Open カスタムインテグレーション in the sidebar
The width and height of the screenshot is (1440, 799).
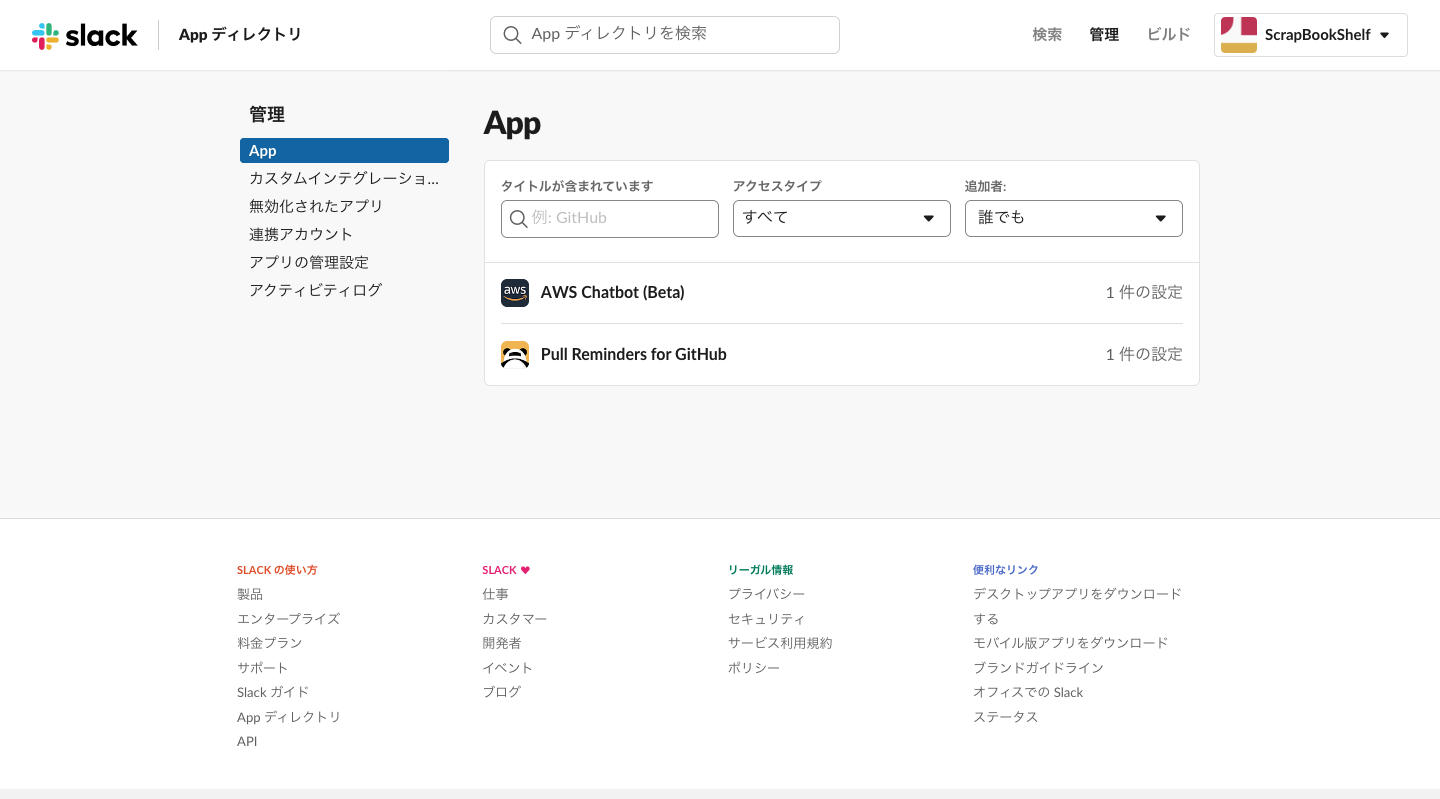pos(343,179)
